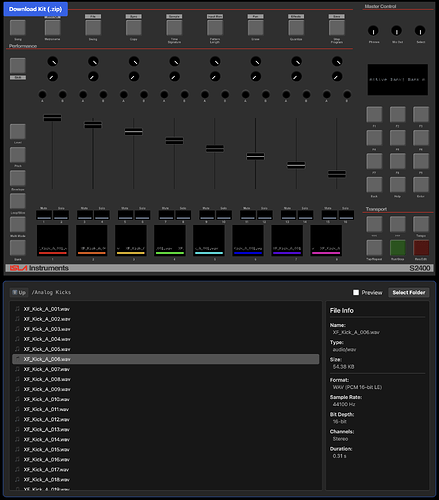439x500 pixels.
Task: Select drum pad 1 with red indicator
Action: (x=52, y=240)
